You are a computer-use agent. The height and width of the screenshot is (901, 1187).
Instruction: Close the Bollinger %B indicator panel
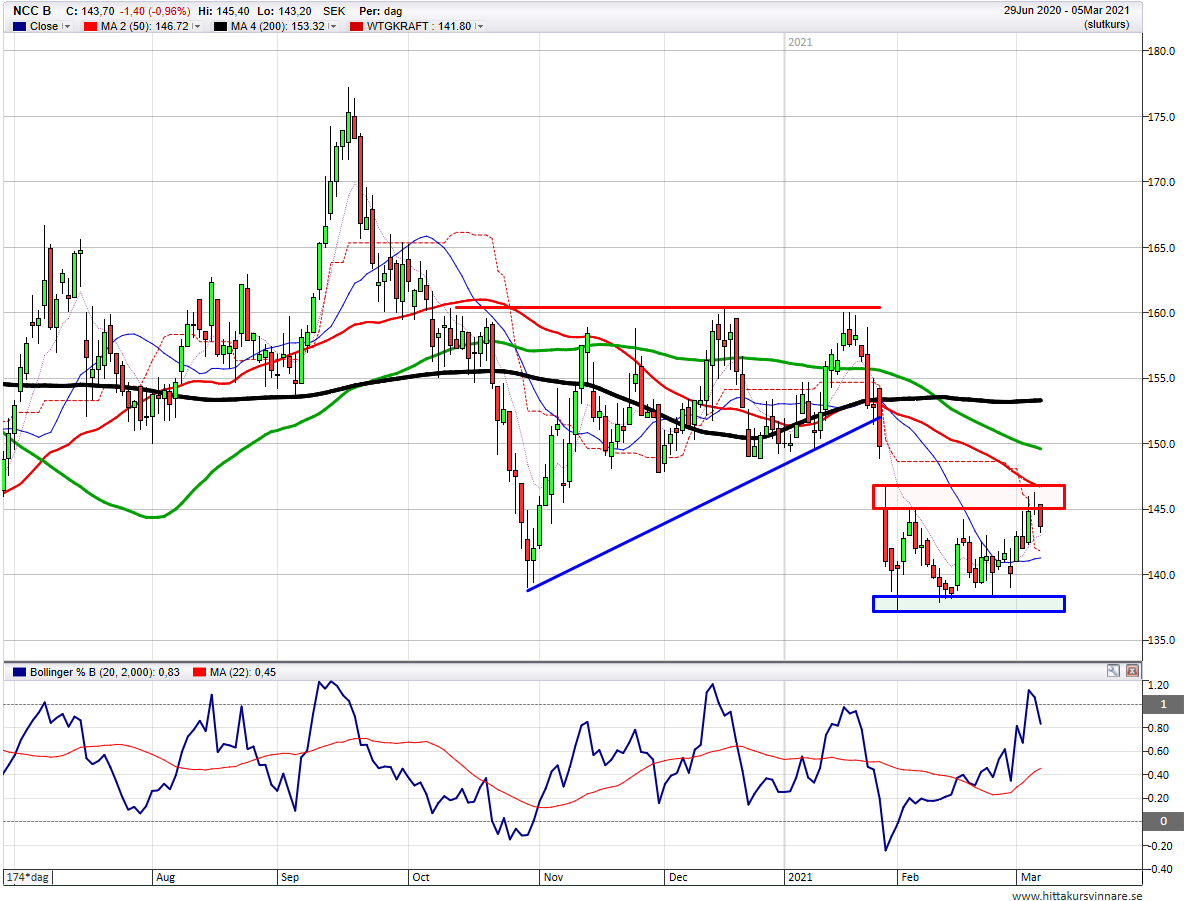click(x=1132, y=670)
